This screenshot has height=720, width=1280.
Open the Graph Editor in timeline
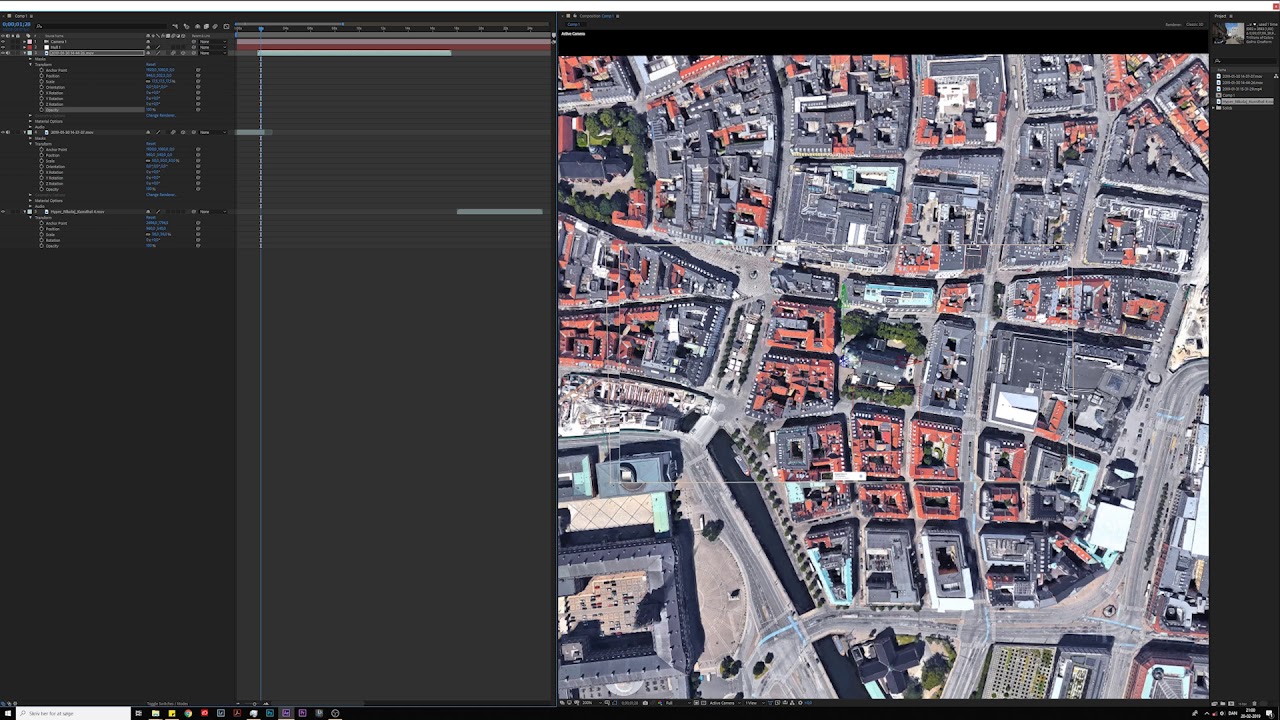click(x=226, y=26)
